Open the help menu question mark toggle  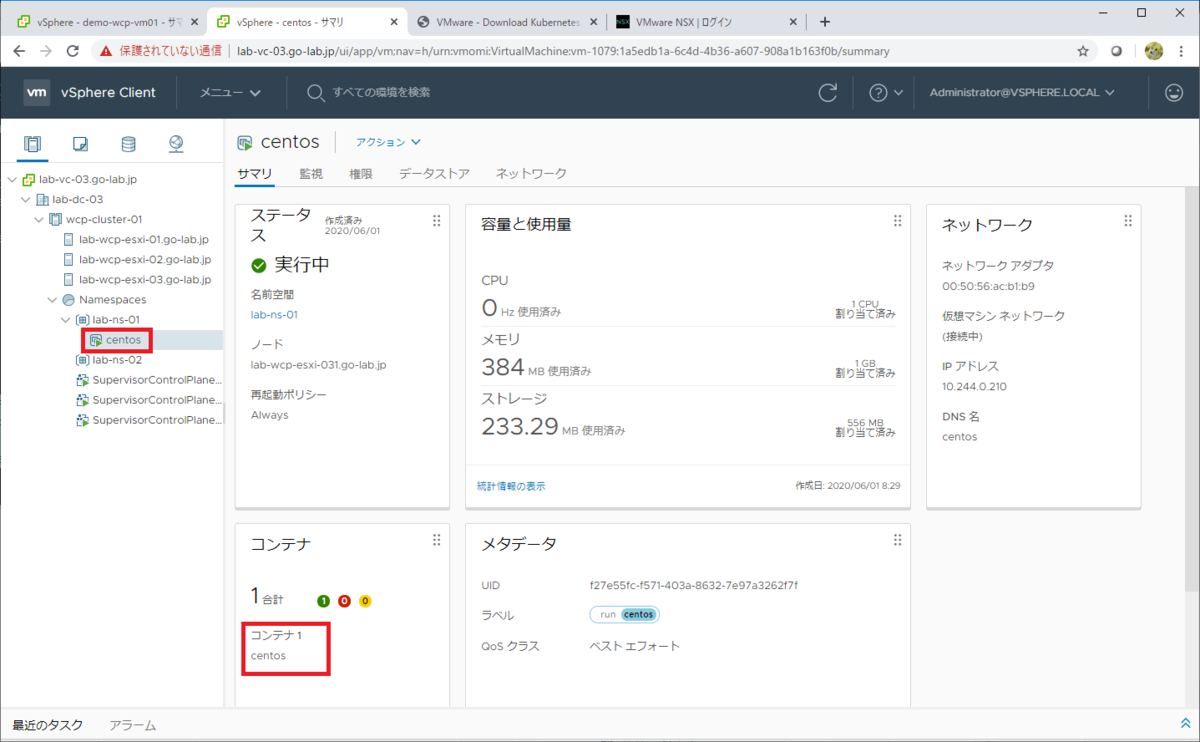point(880,92)
